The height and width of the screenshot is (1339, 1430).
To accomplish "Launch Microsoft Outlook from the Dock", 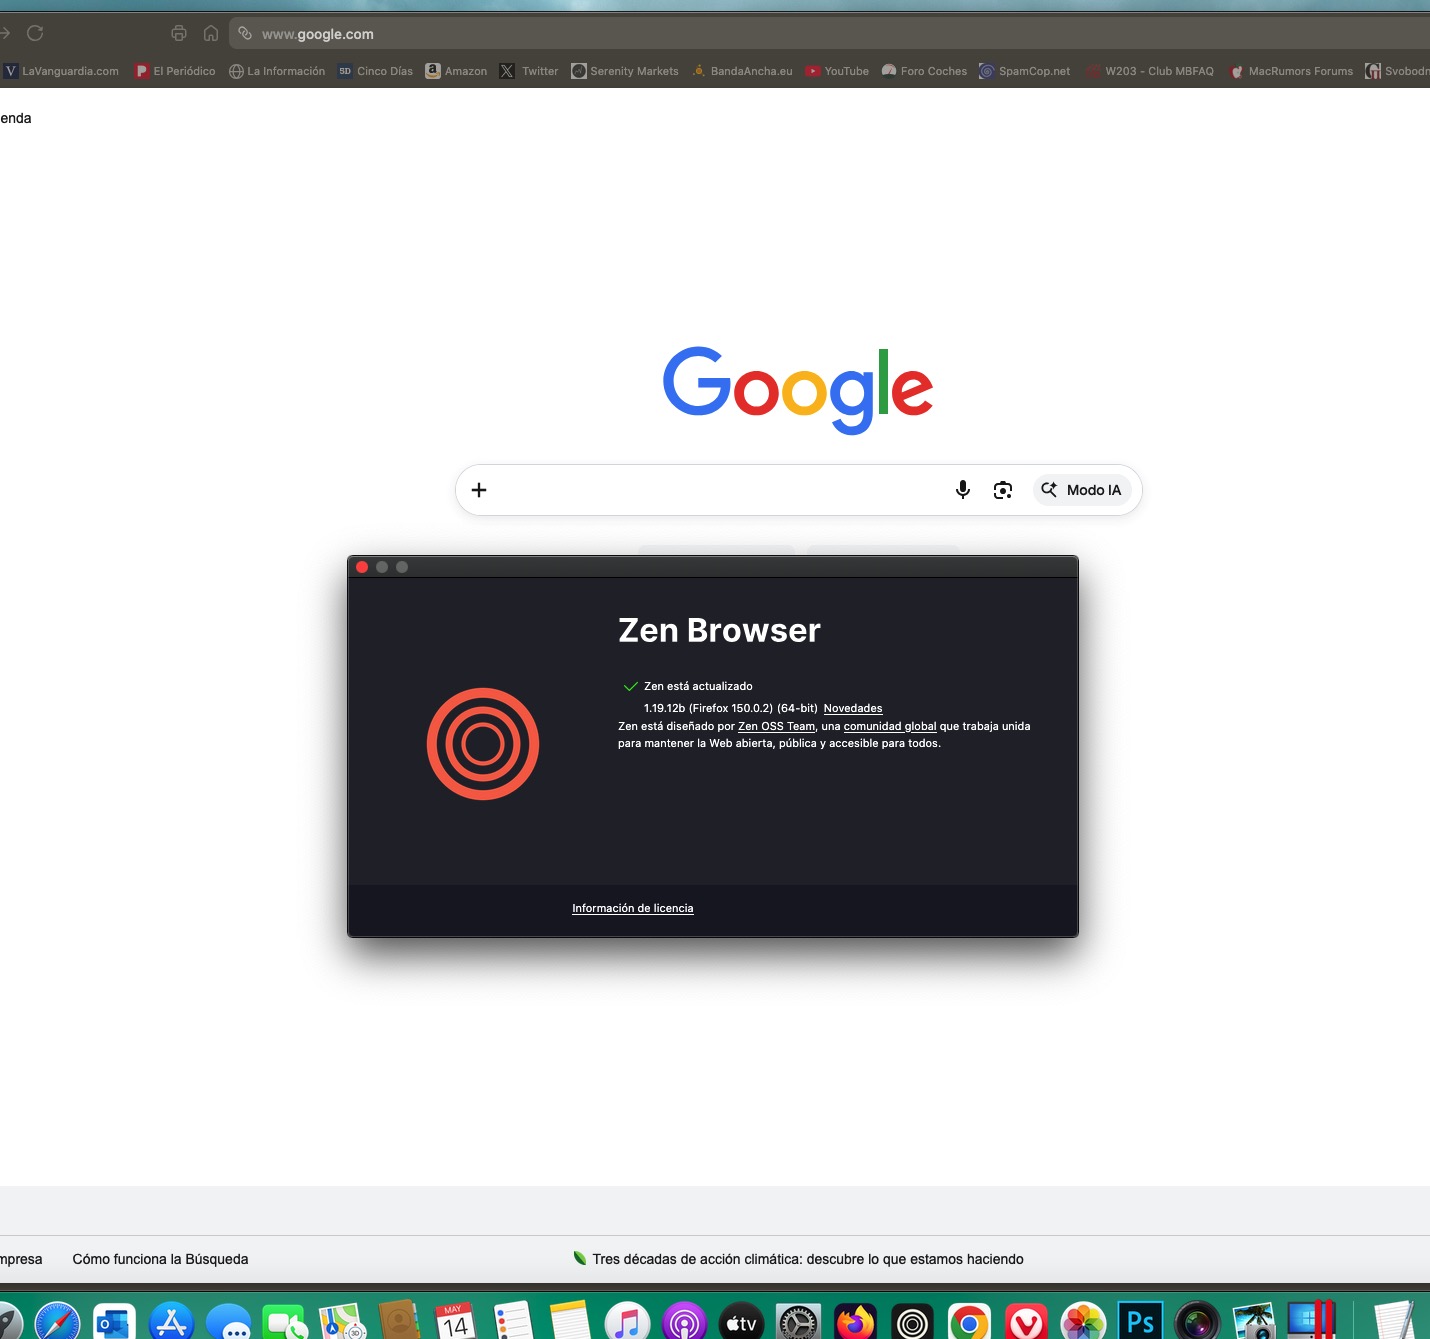I will coord(114,1321).
